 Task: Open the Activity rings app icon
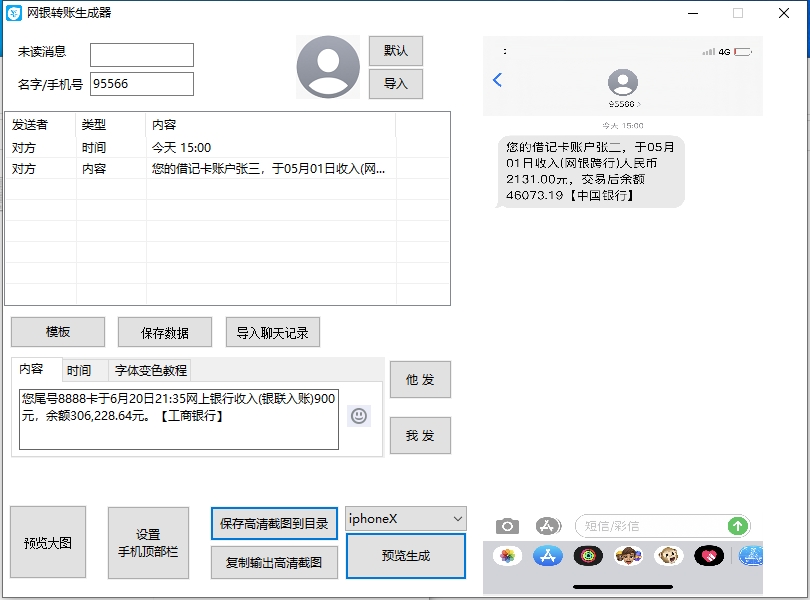[588, 556]
